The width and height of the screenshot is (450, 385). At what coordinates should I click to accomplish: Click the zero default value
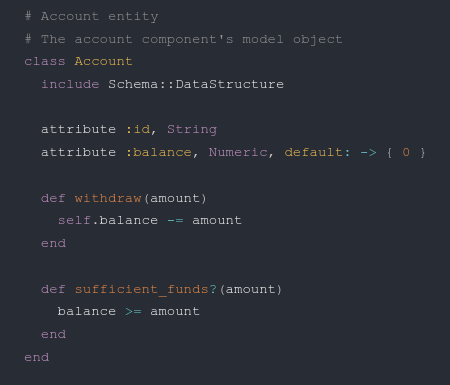click(x=406, y=152)
